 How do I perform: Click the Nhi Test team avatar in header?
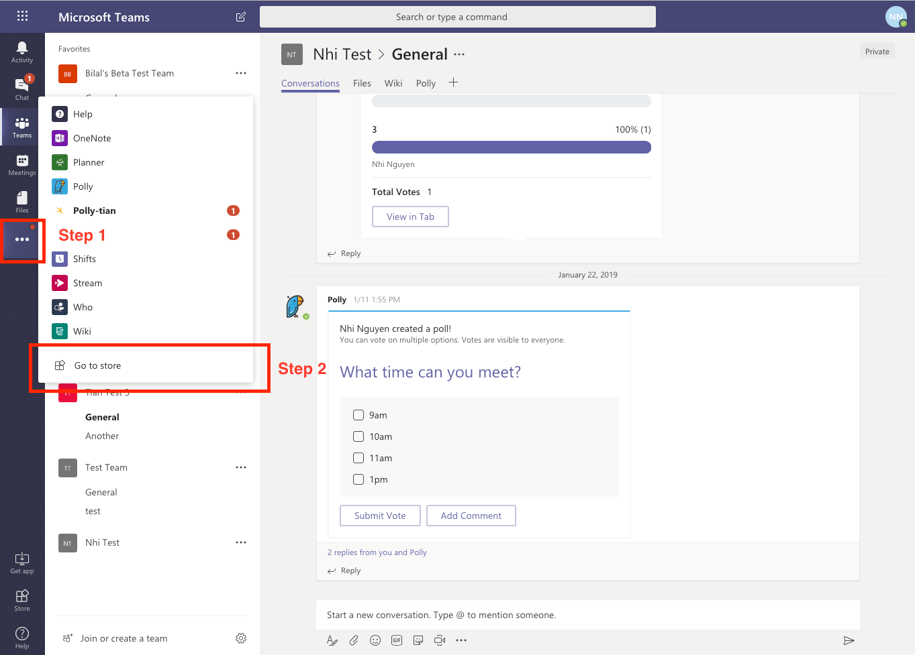coord(292,54)
